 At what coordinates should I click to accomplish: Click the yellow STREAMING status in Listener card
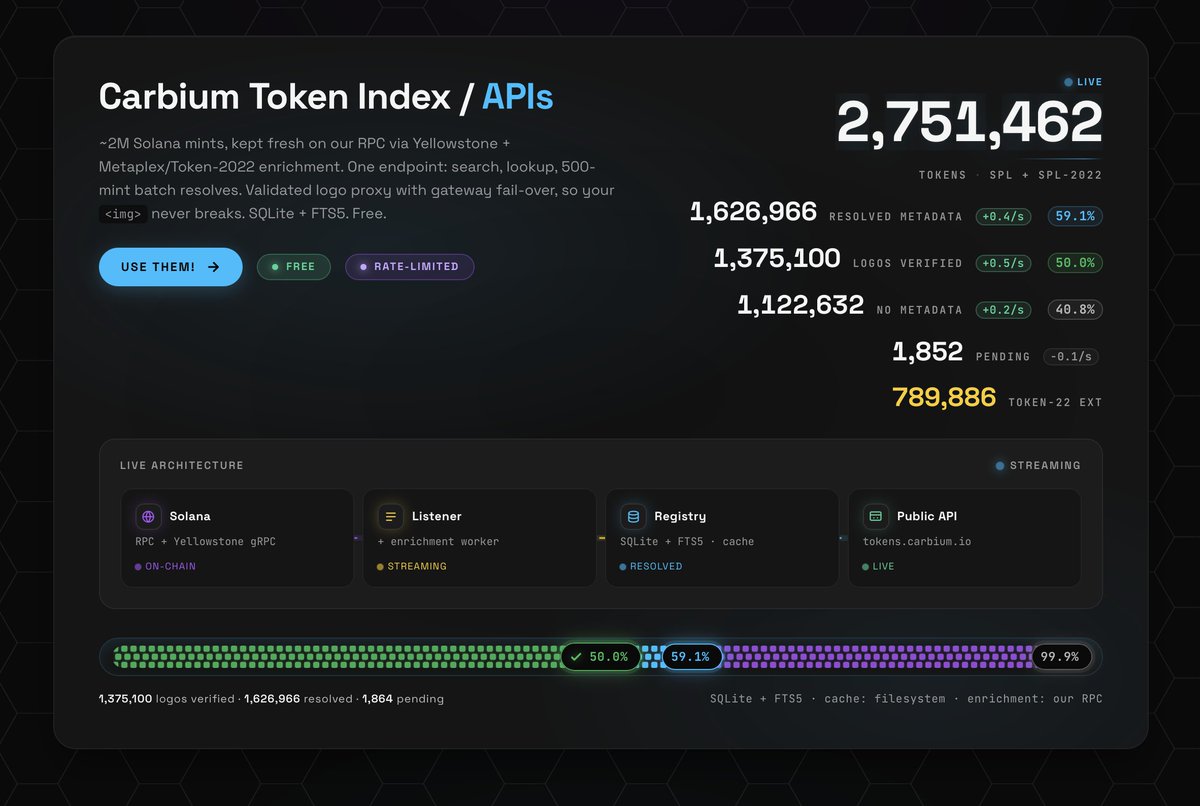point(412,566)
